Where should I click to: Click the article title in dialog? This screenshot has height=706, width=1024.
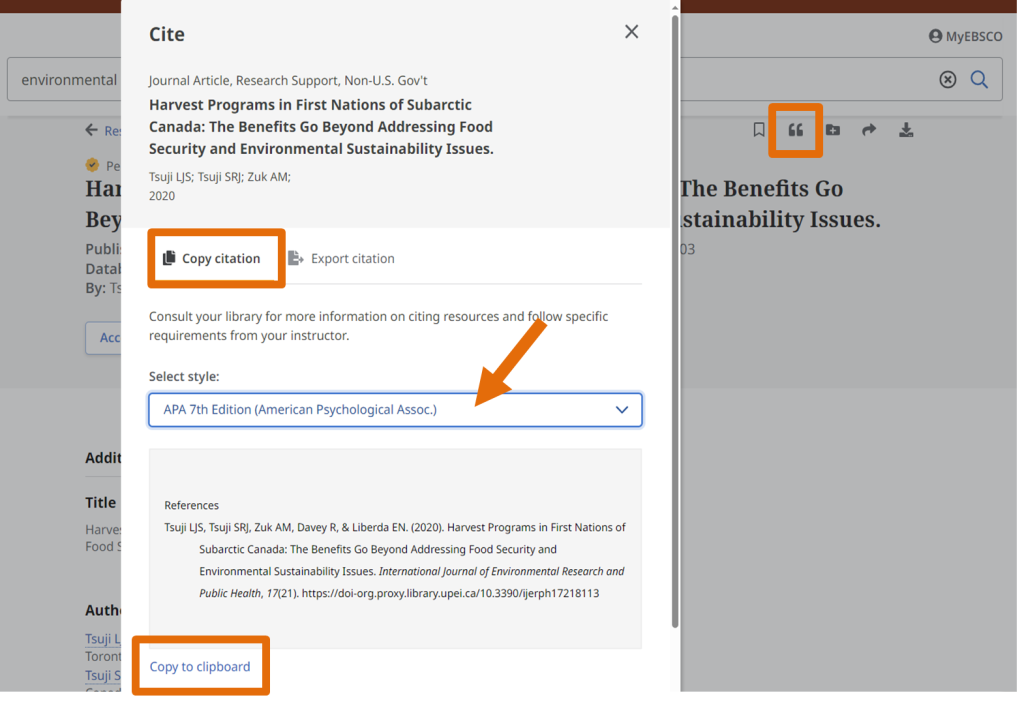tap(321, 127)
